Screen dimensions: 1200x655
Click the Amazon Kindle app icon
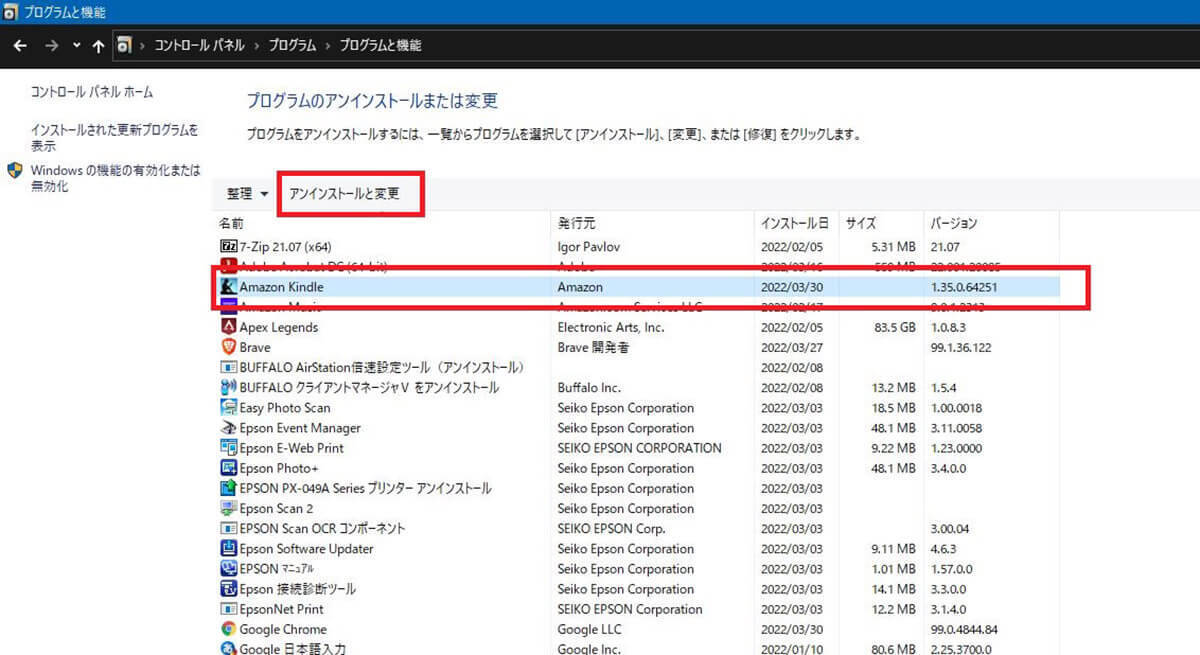228,287
